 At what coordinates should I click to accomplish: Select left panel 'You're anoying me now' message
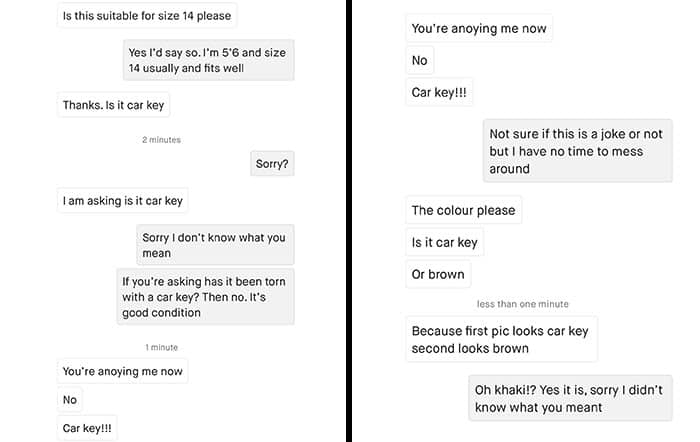pos(122,371)
